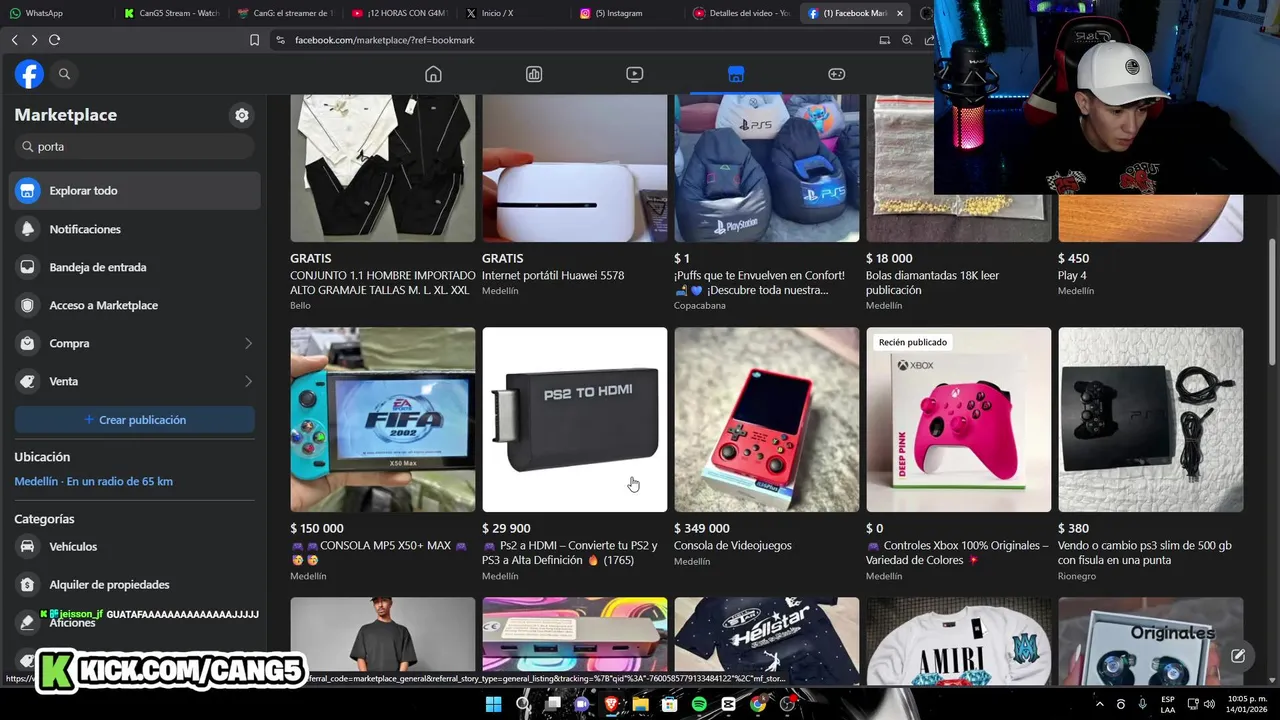
Task: Click the page vertical scrollbar
Action: (1272, 301)
